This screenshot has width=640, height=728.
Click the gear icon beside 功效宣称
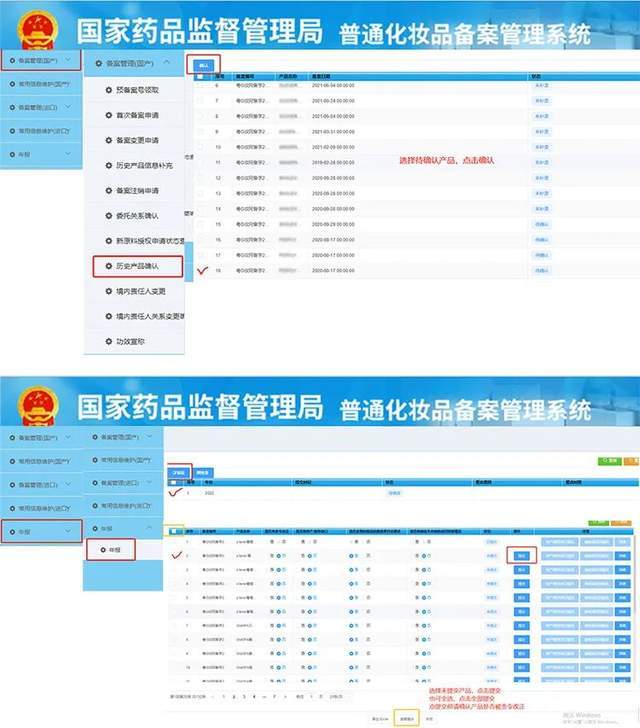click(x=109, y=341)
